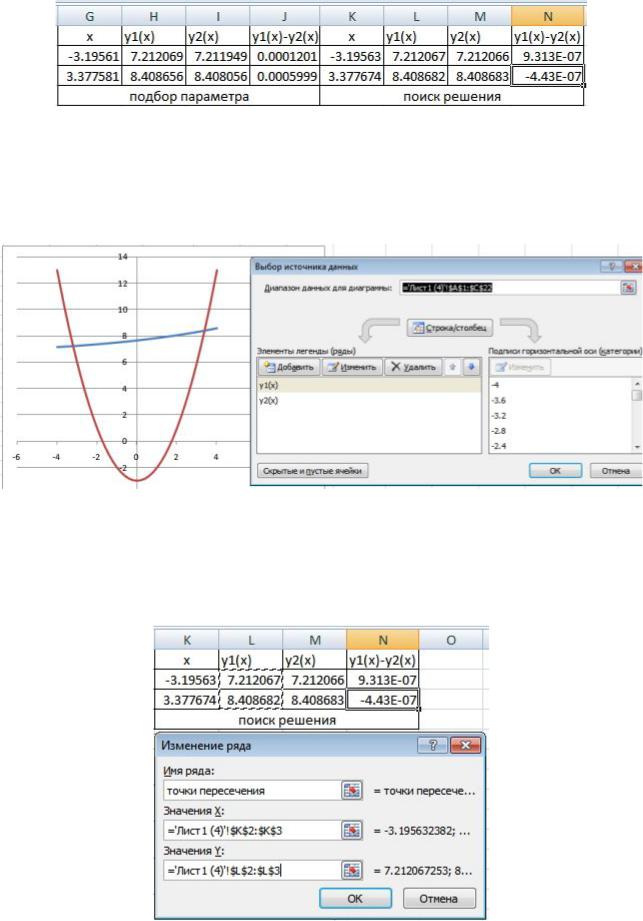Viewport: 643px width, 921px height.
Task: Click the chart data range input field
Action: coord(510,288)
